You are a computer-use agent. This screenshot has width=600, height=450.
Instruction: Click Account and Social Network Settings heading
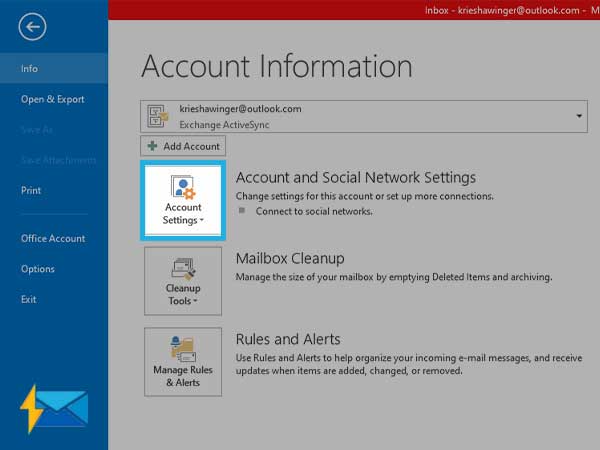pyautogui.click(x=356, y=178)
